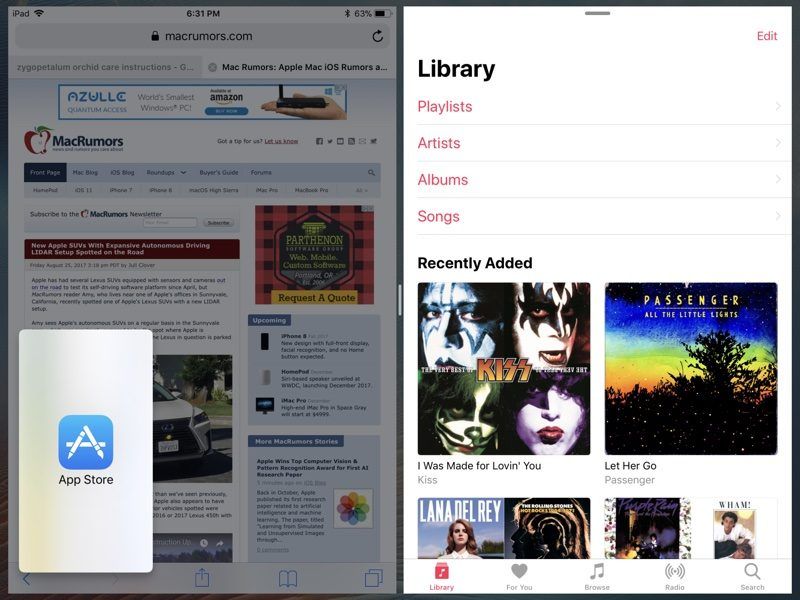The height and width of the screenshot is (600, 800).
Task: Switch to zygopetalum orchid care Safari tab
Action: tap(104, 68)
